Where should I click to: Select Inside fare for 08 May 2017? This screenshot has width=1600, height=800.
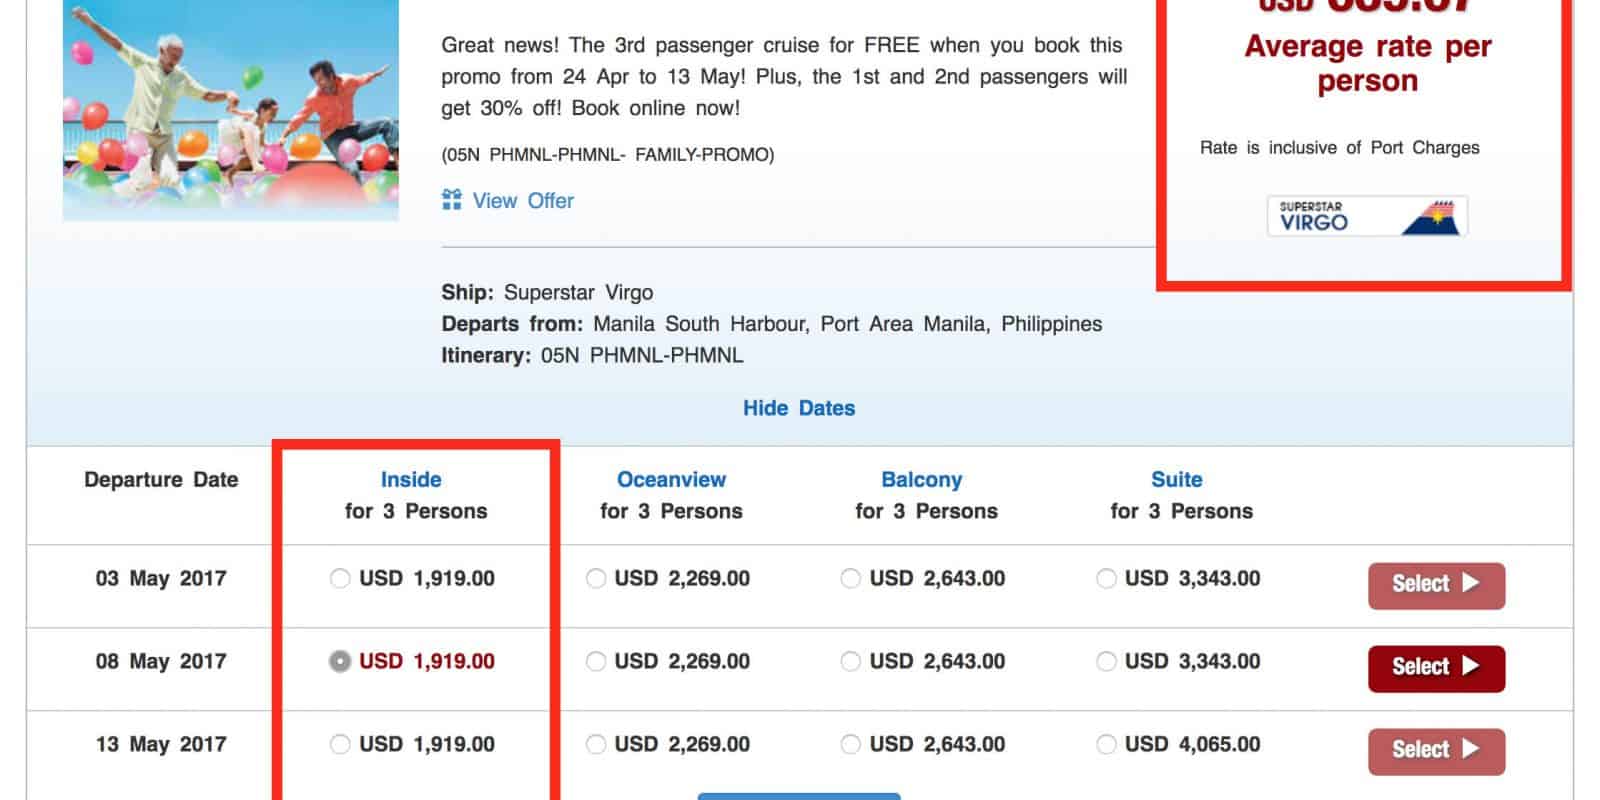(340, 662)
